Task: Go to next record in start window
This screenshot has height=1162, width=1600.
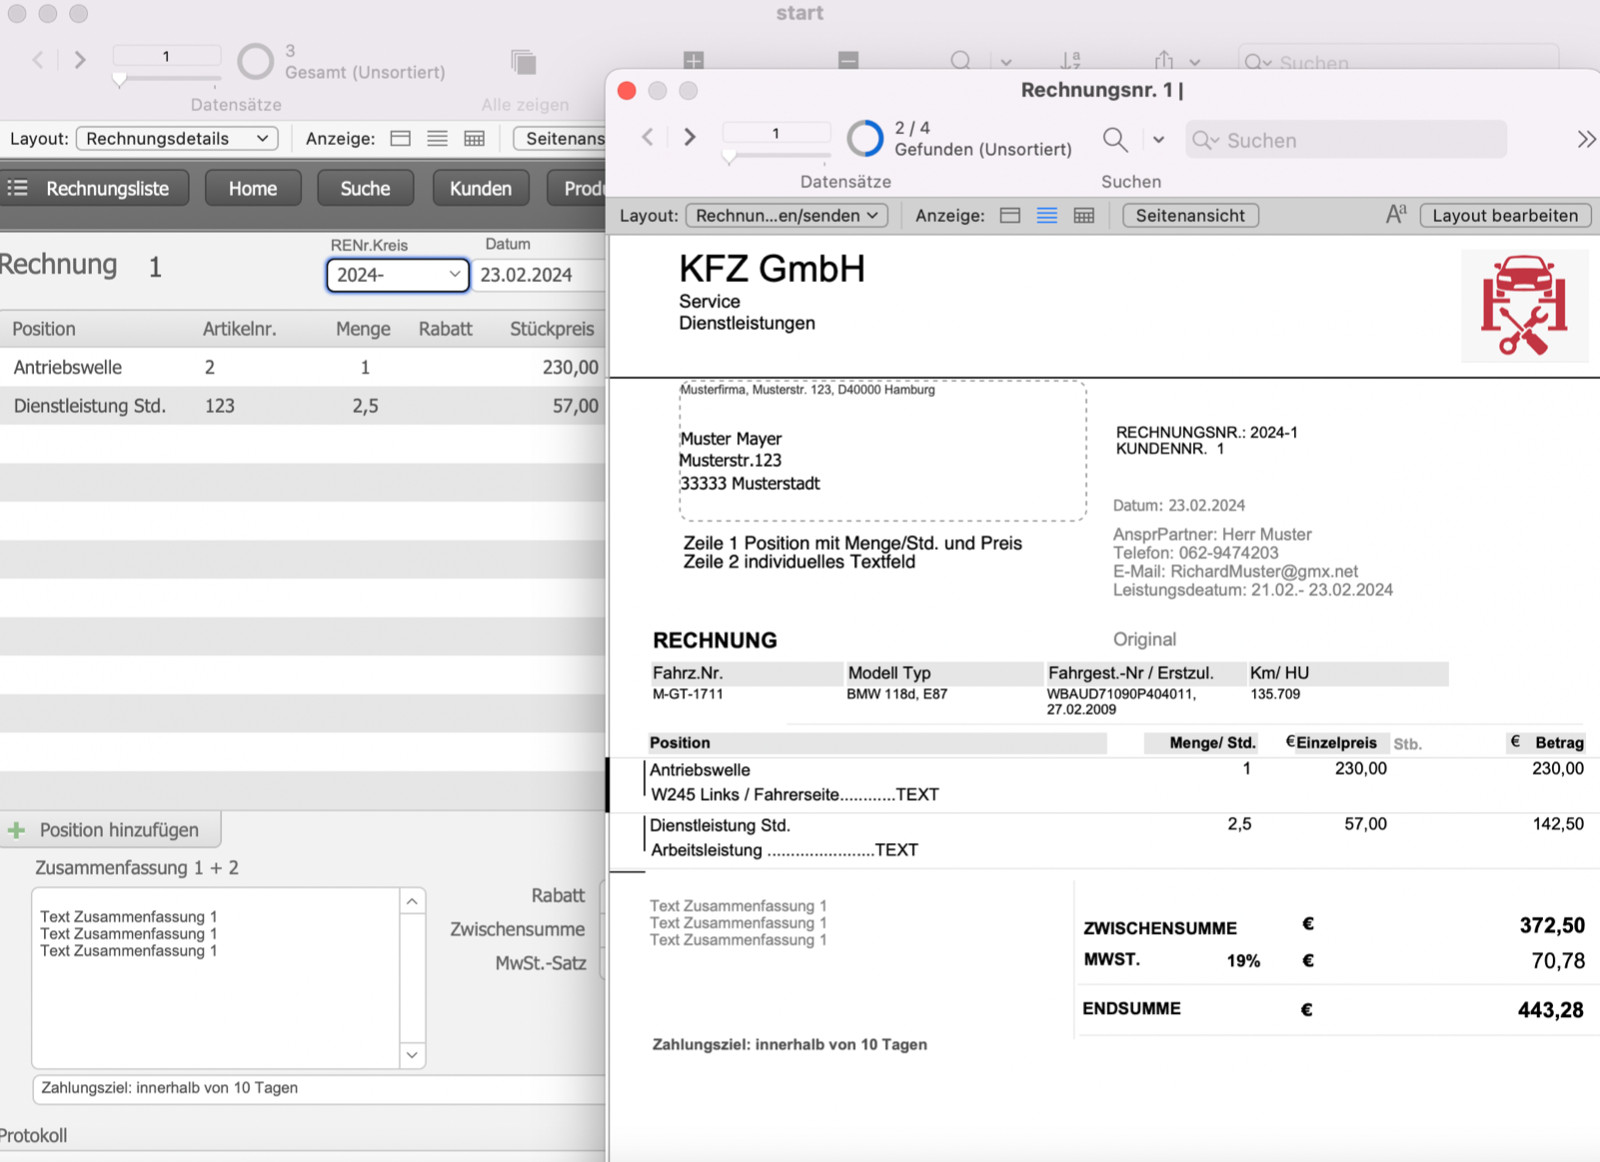Action: coord(80,60)
